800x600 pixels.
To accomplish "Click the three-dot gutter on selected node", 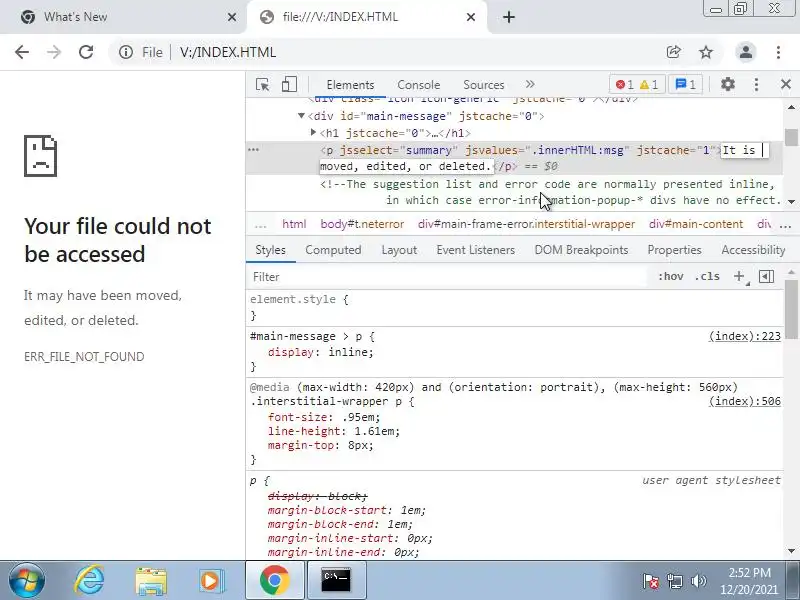I will [x=254, y=149].
